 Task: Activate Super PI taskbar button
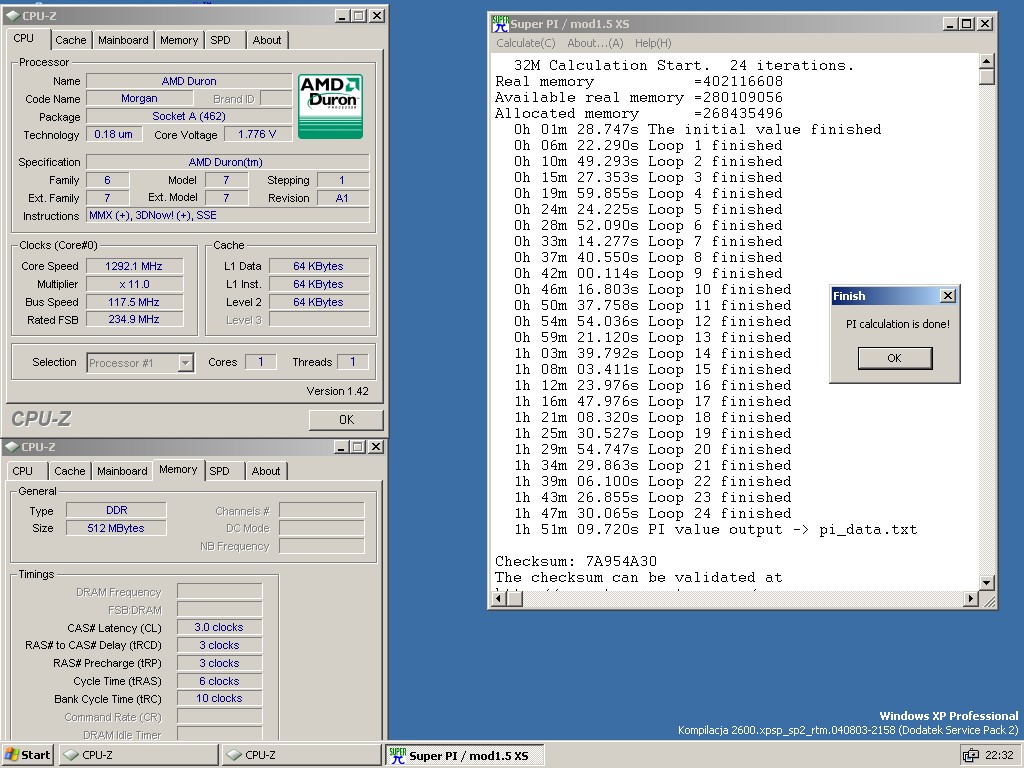pos(465,755)
